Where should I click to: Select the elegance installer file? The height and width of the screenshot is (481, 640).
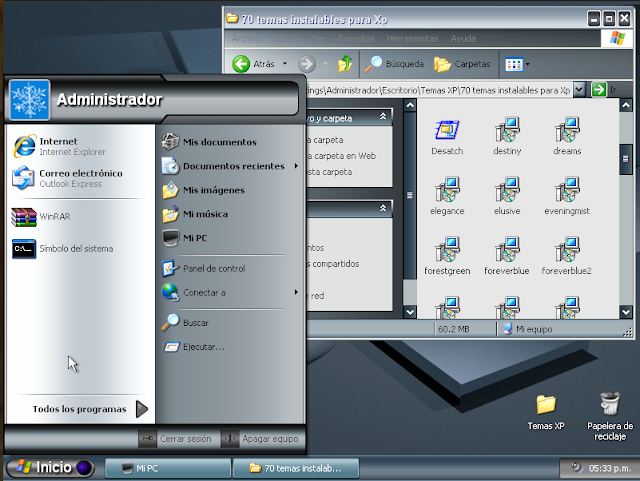[447, 196]
